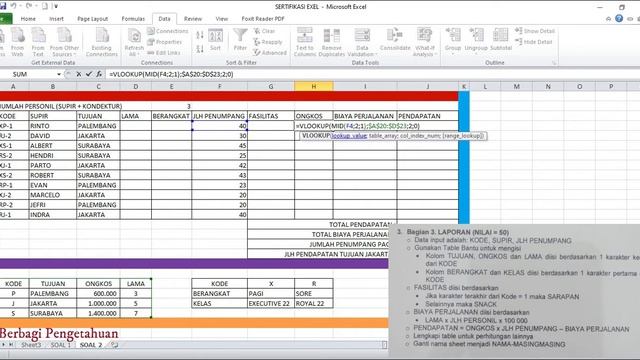Click Edit Links in ribbon

coord(164,53)
